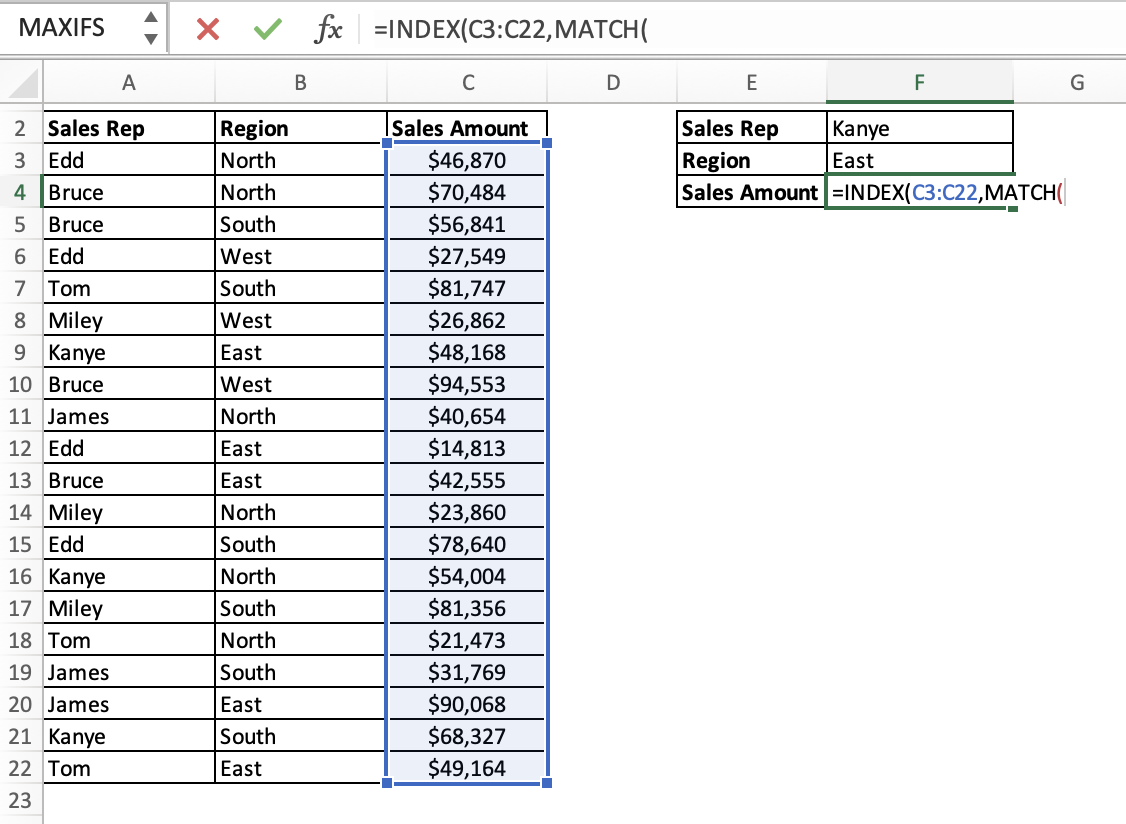Click cell F4 with the INDEX formula
The width and height of the screenshot is (1126, 824).
(919, 192)
